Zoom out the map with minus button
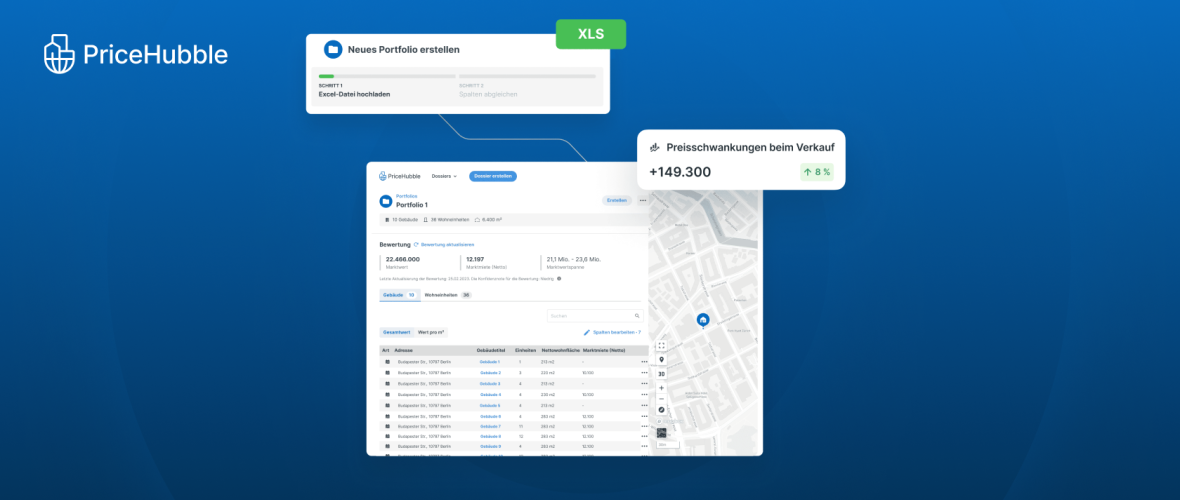The height and width of the screenshot is (500, 1180). coord(661,398)
